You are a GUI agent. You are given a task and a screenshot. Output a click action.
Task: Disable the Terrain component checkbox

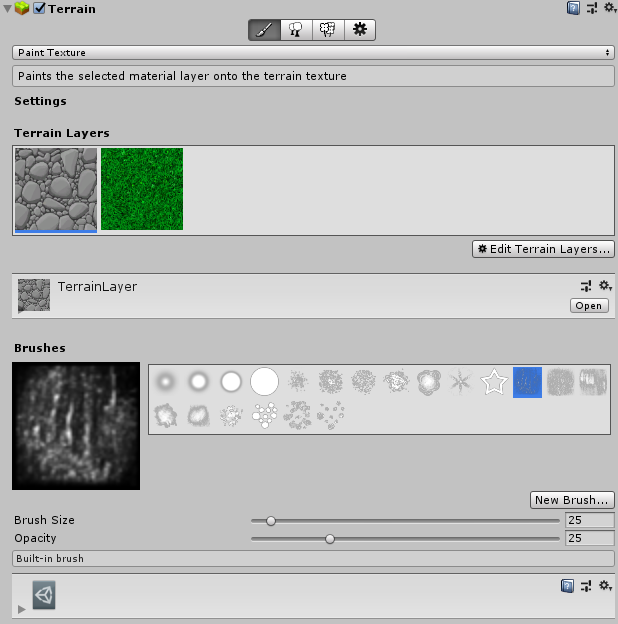(39, 8)
